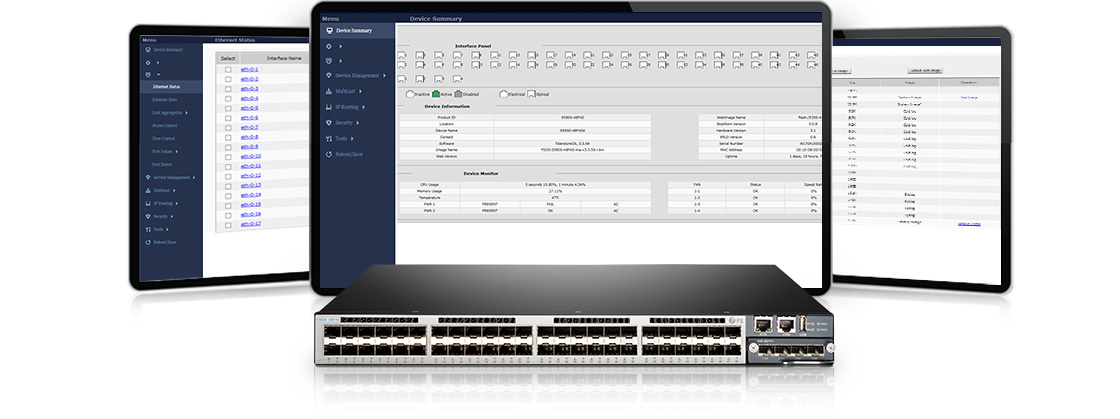This screenshot has height=419, width=1120.
Task: Click the Product ID row in Device Information
Action: click(x=524, y=116)
